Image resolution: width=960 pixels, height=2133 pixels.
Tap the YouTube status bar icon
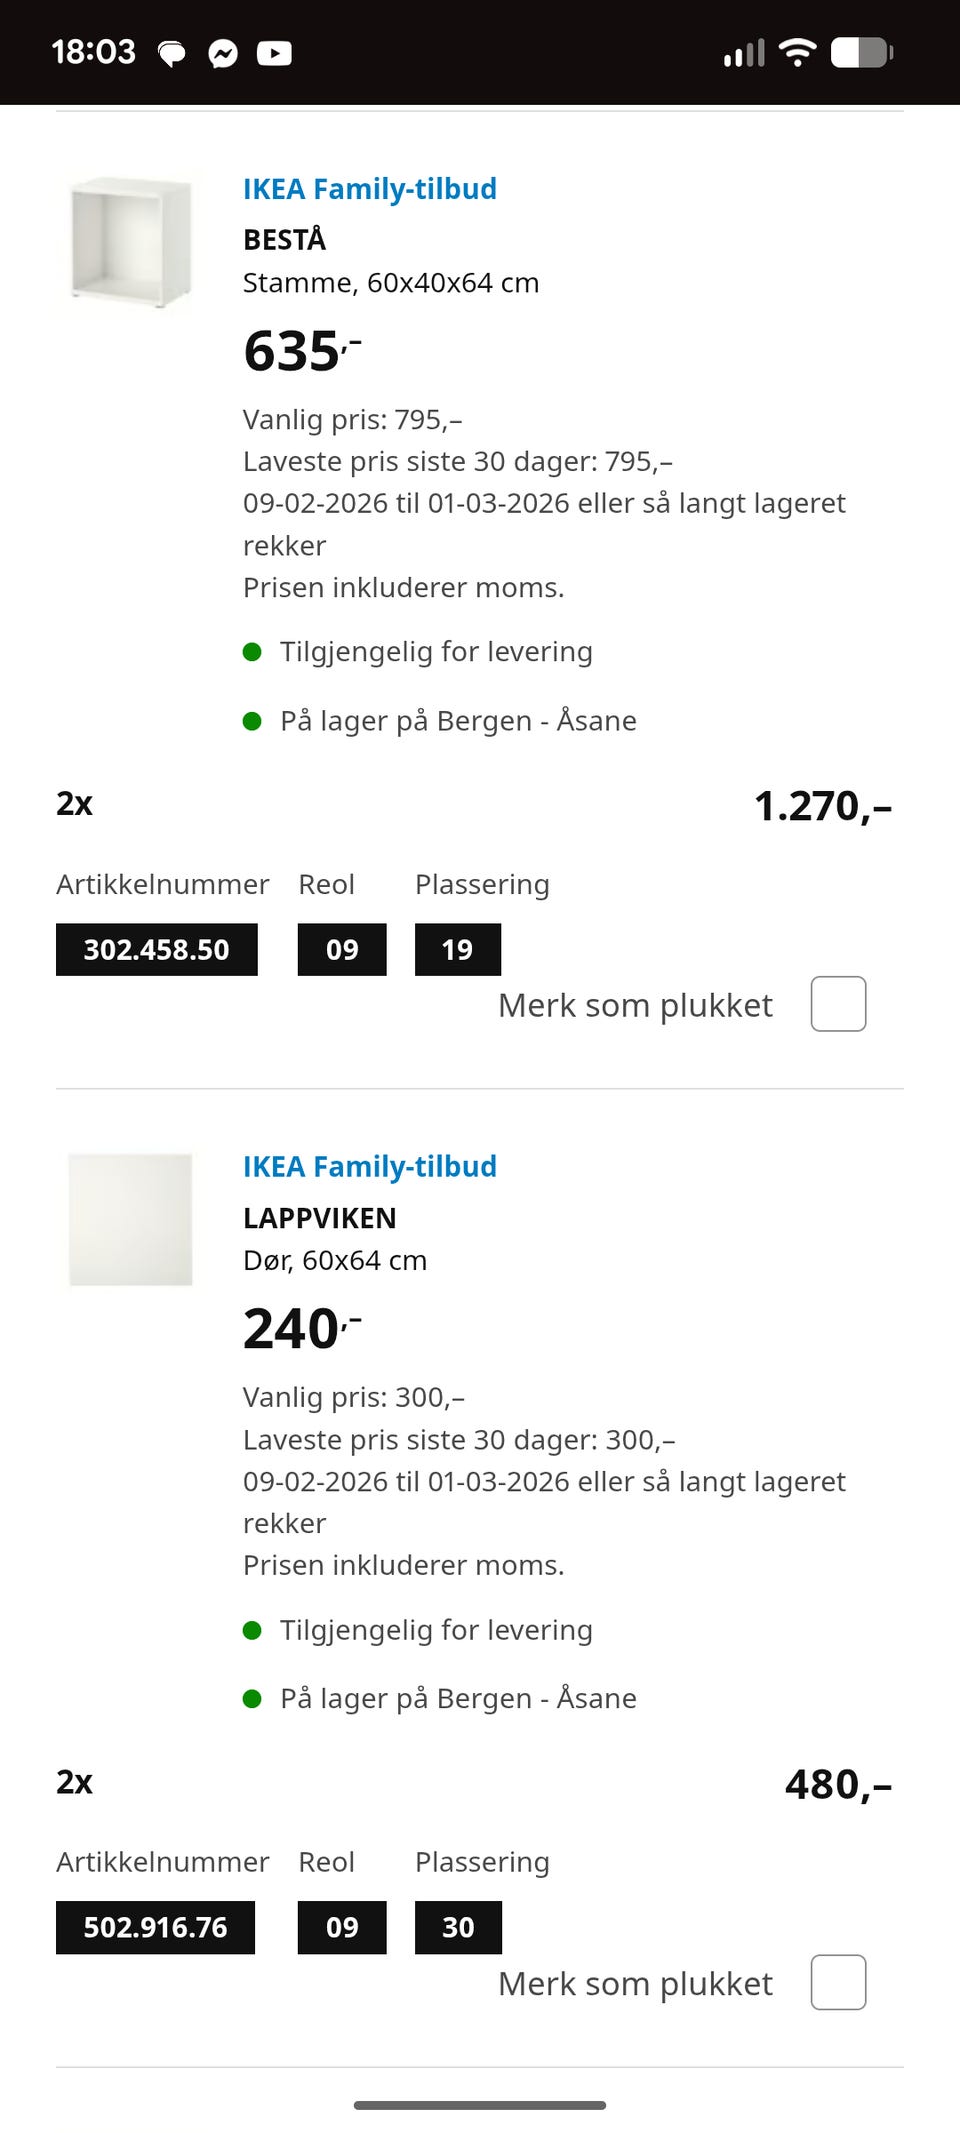(x=274, y=53)
